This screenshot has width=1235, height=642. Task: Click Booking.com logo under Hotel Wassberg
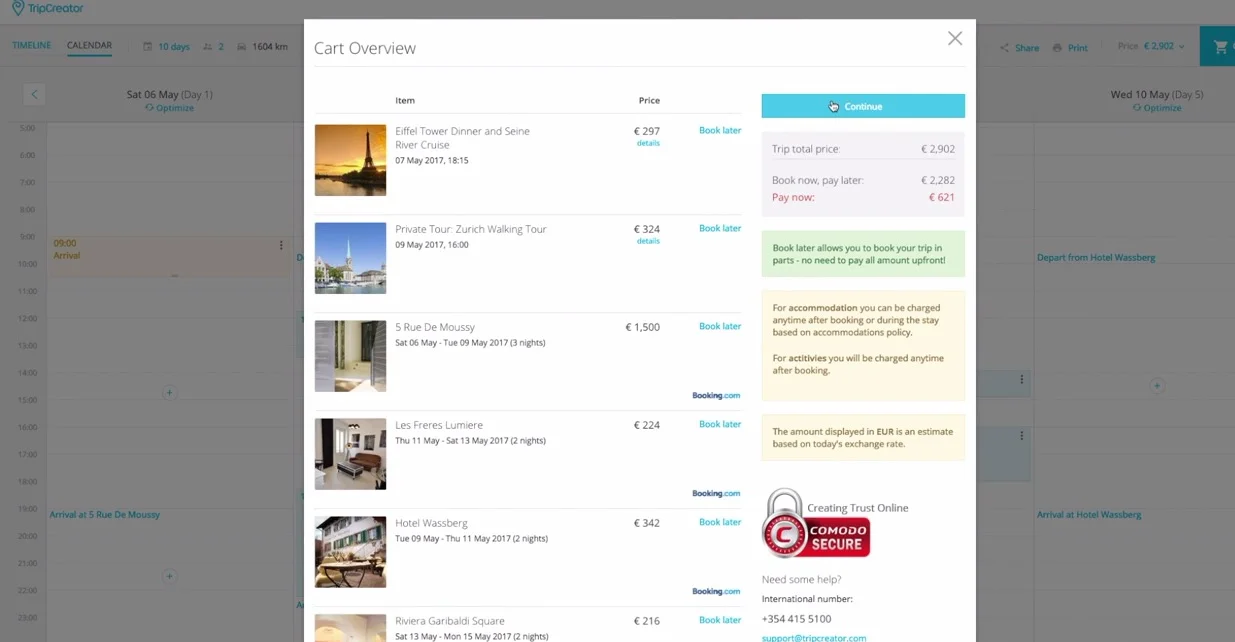click(x=716, y=592)
